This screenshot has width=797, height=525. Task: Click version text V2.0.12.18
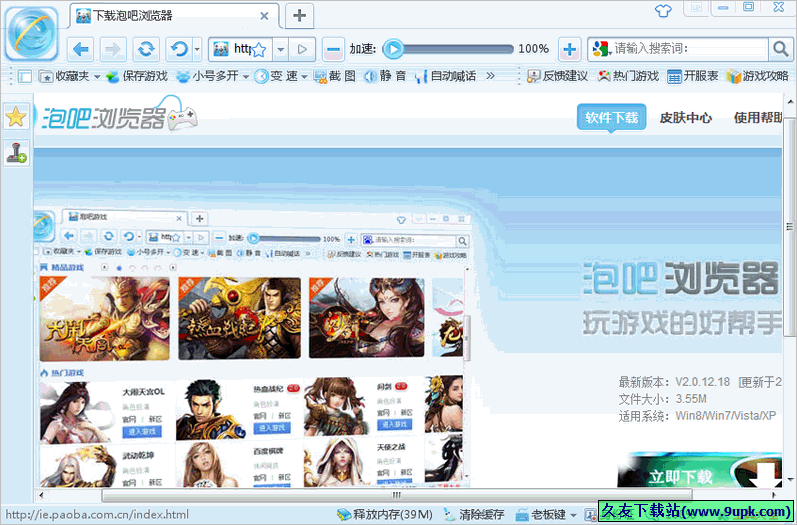tap(702, 382)
